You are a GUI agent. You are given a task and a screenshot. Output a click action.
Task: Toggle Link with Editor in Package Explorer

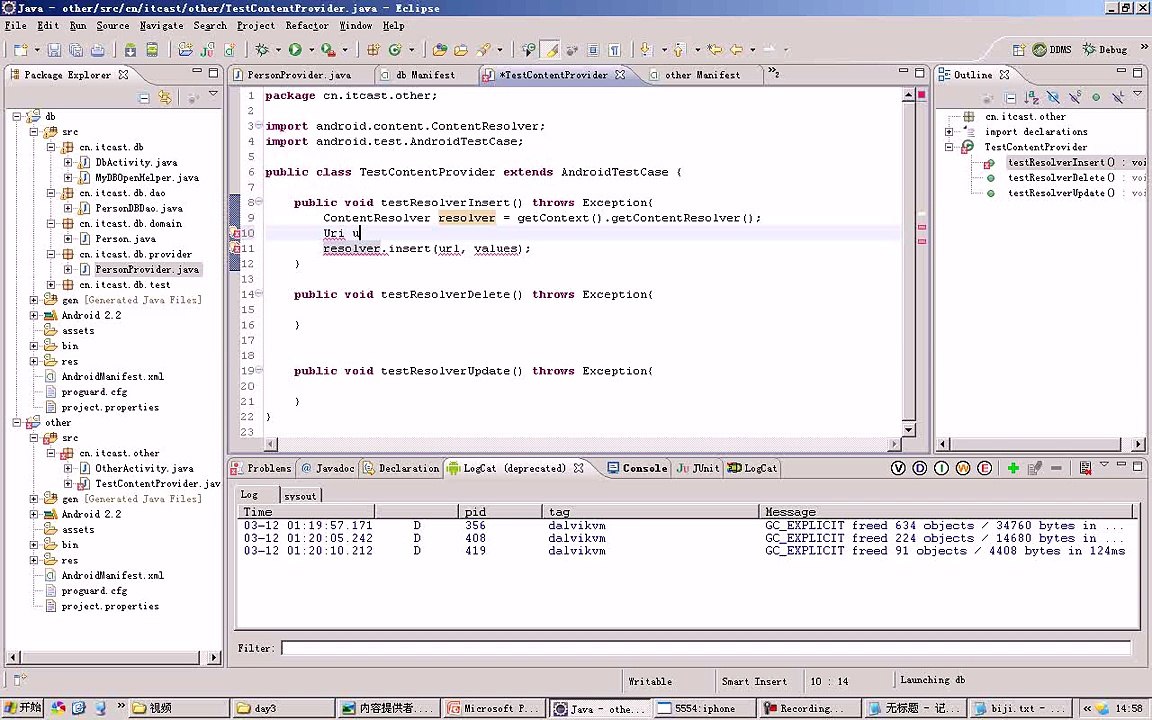(x=165, y=98)
